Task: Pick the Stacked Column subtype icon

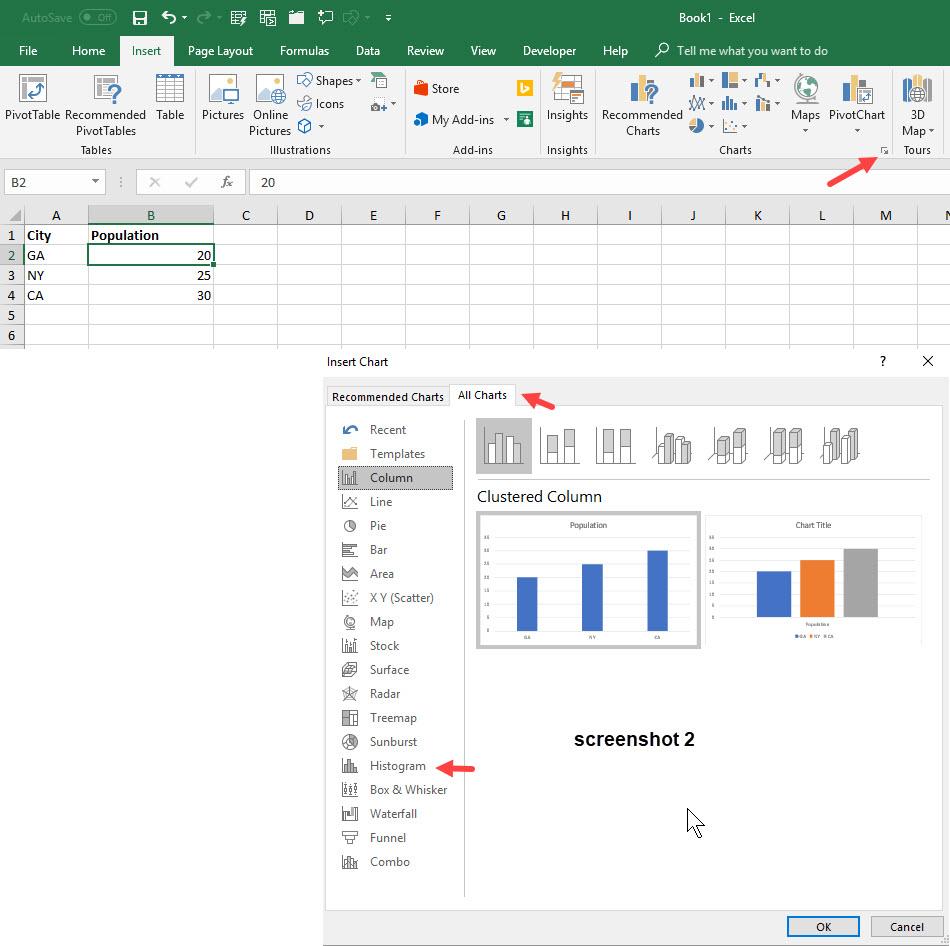Action: tap(560, 446)
